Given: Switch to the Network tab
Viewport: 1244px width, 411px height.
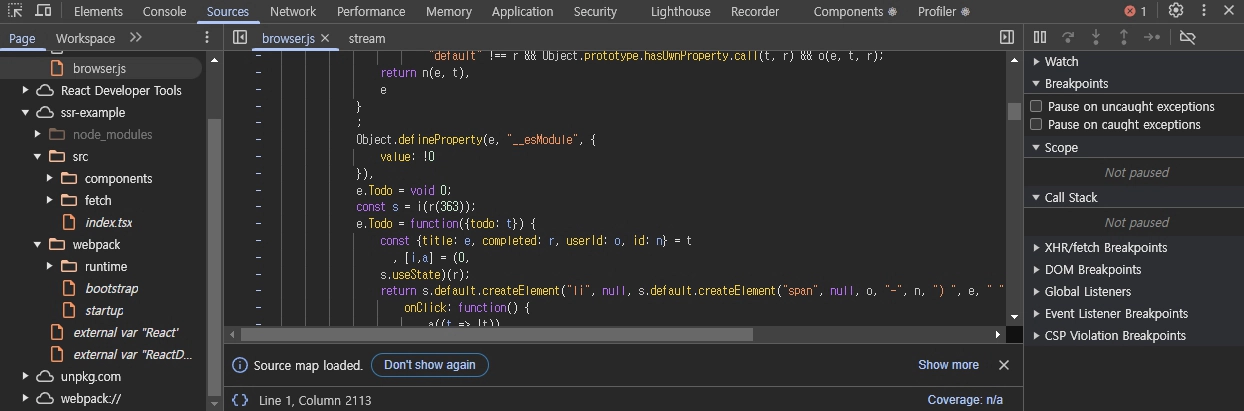Looking at the screenshot, I should coord(293,11).
